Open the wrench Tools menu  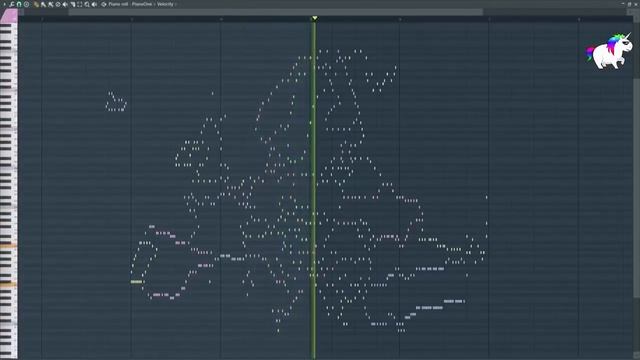click(x=11, y=4)
